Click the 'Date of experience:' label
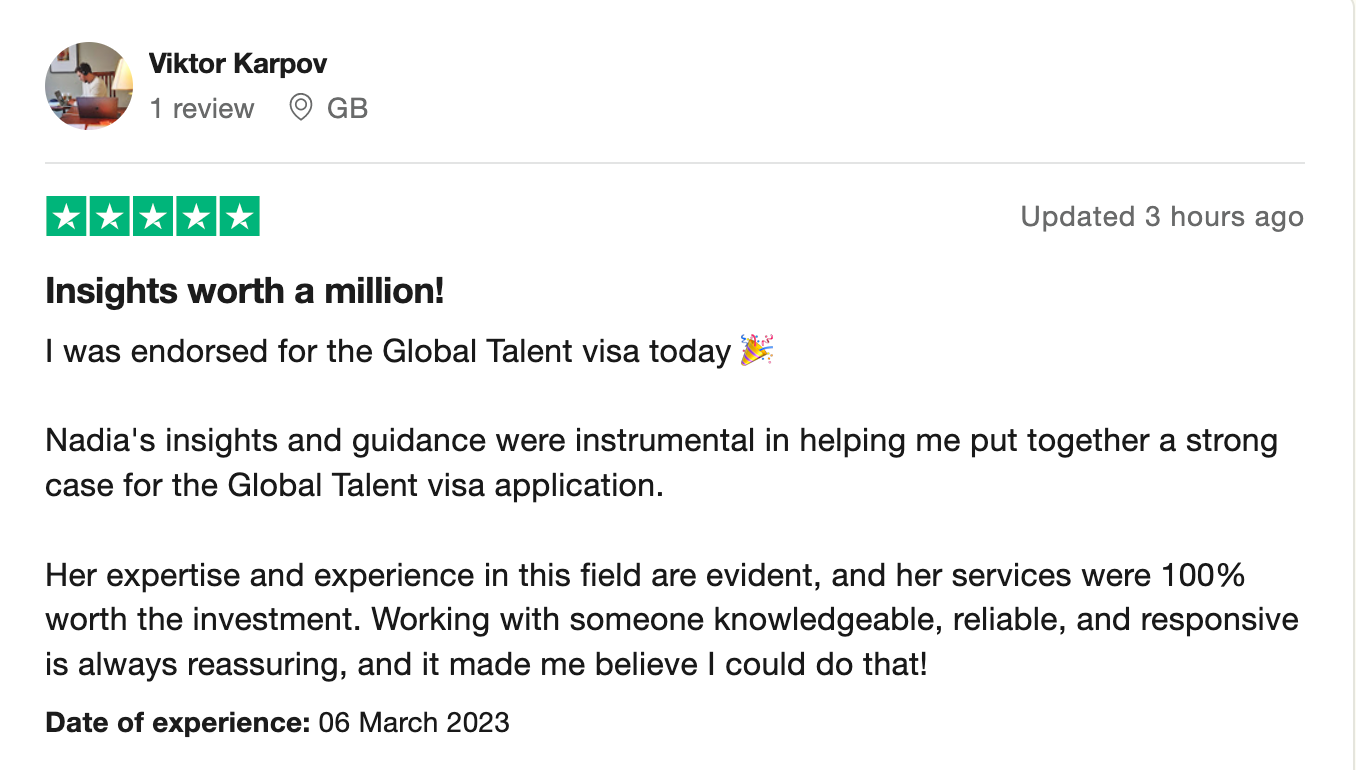The image size is (1356, 770). pos(177,722)
